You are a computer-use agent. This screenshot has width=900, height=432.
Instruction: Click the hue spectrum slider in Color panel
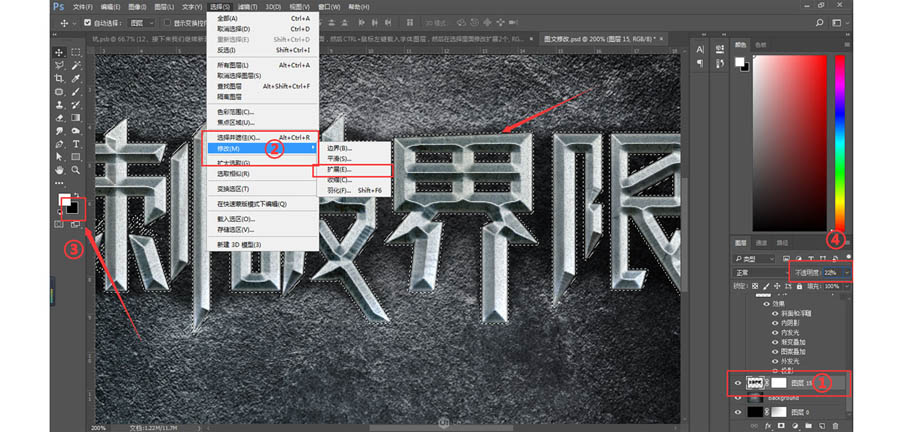pos(840,143)
